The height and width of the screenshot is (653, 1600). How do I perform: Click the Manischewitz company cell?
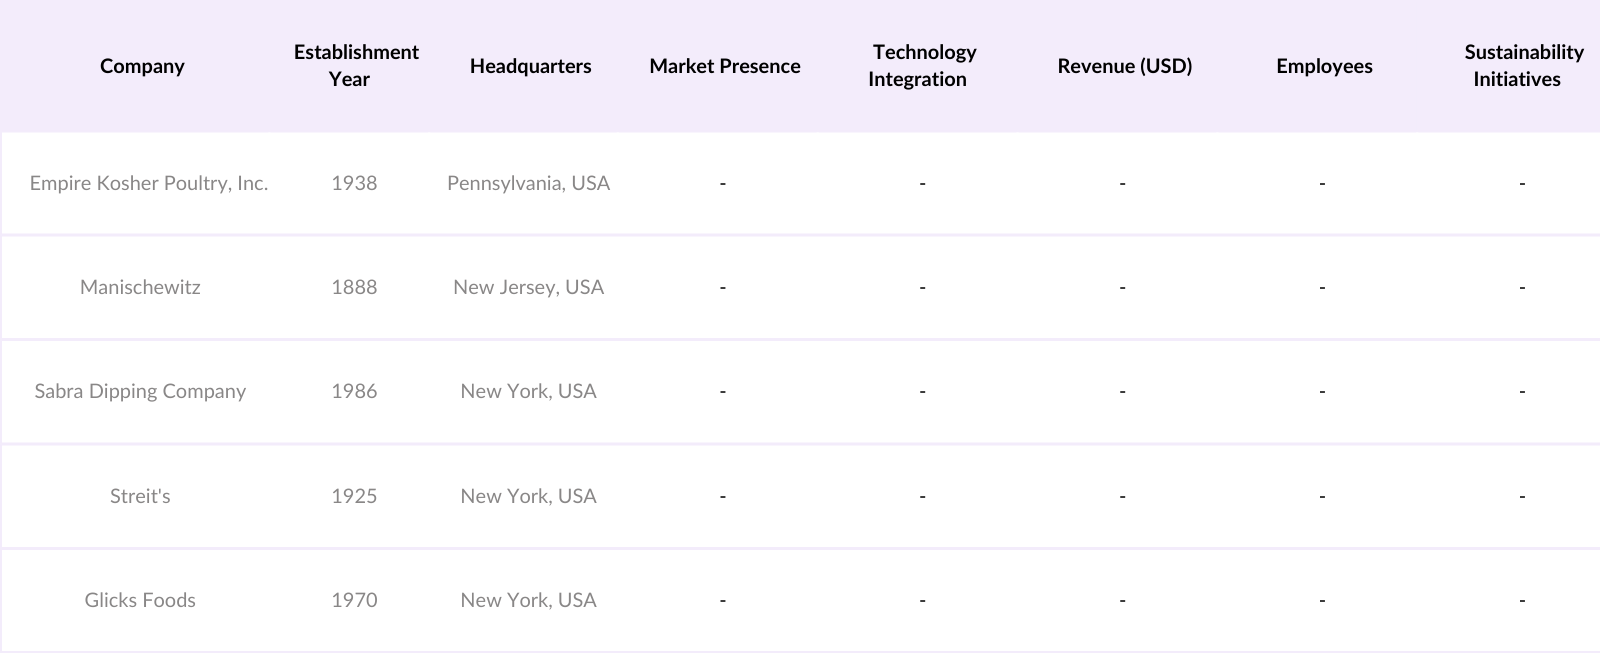point(140,287)
